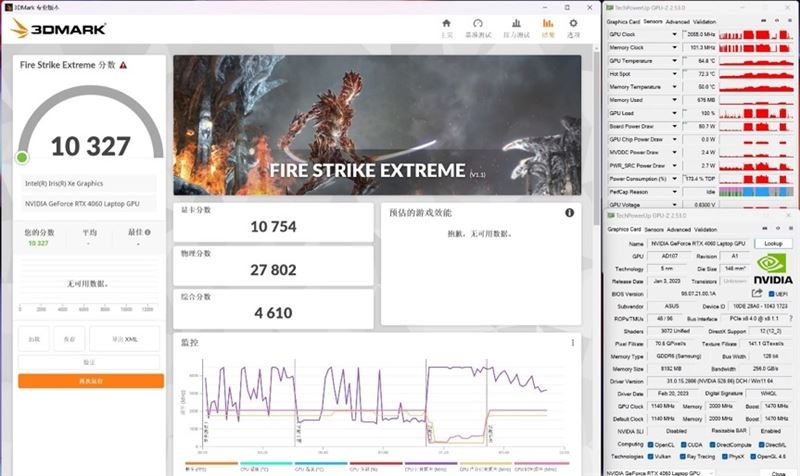The width and height of the screenshot is (800, 476).
Task: Toggle the PhysX checkbox
Action: (724, 457)
